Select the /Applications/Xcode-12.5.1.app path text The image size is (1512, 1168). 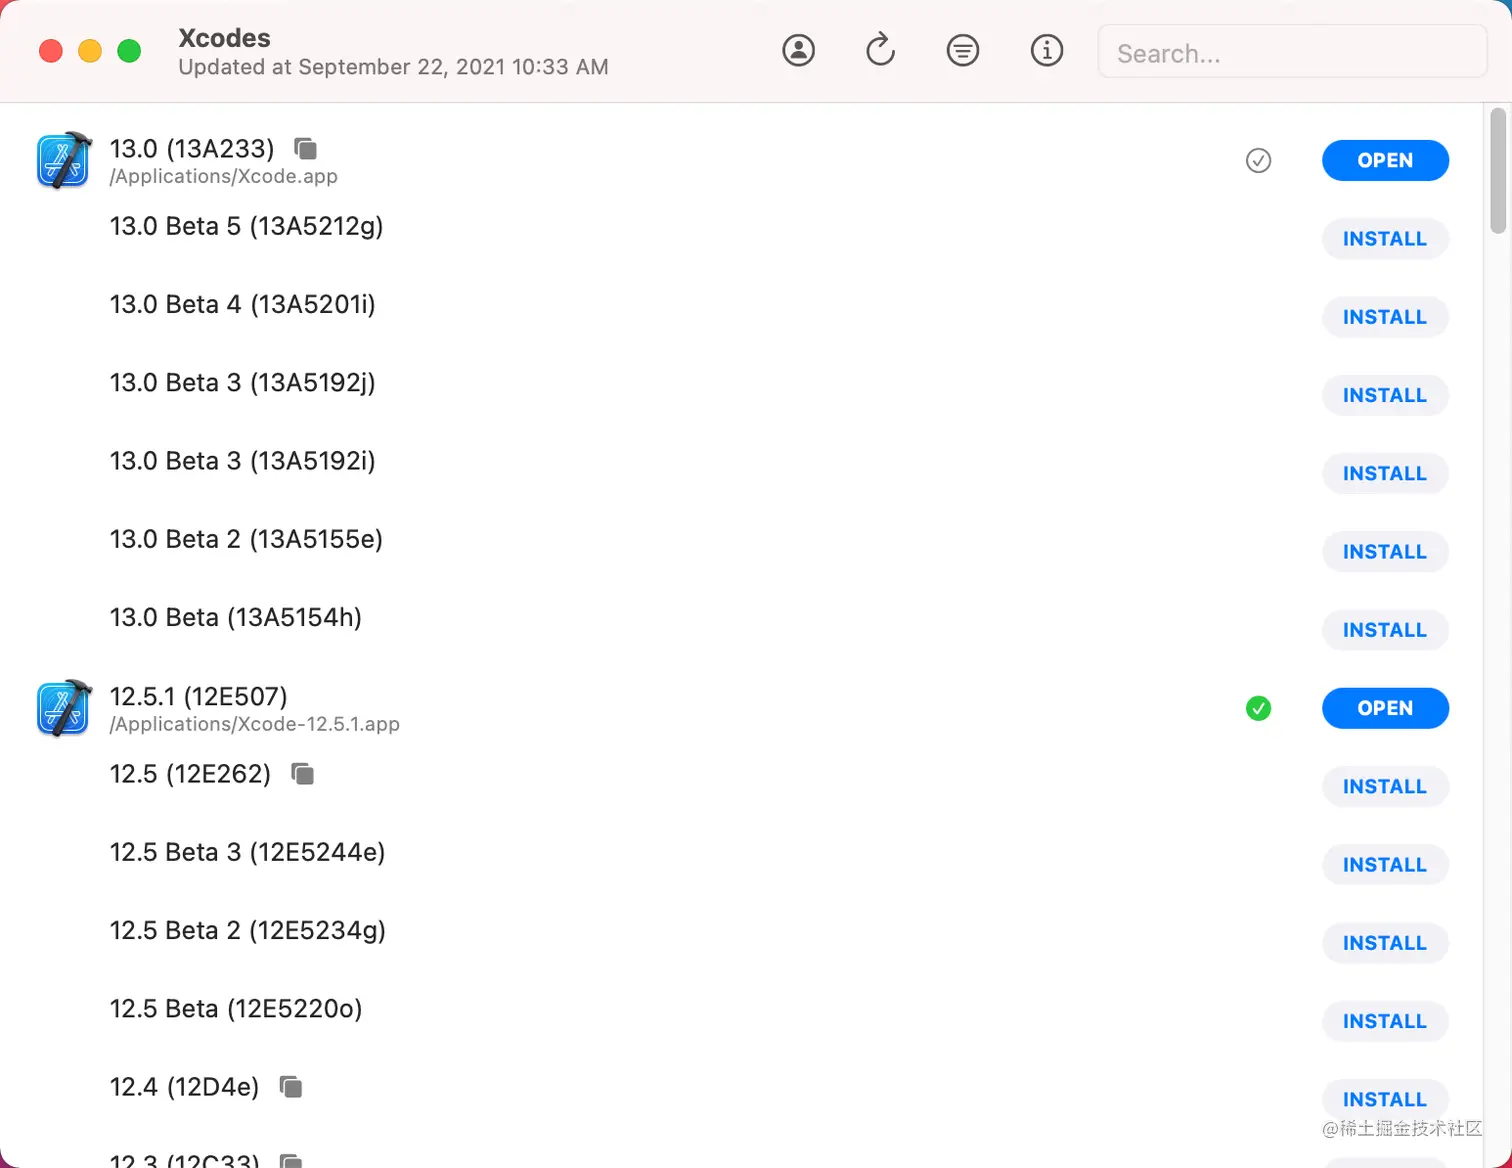[x=254, y=725]
